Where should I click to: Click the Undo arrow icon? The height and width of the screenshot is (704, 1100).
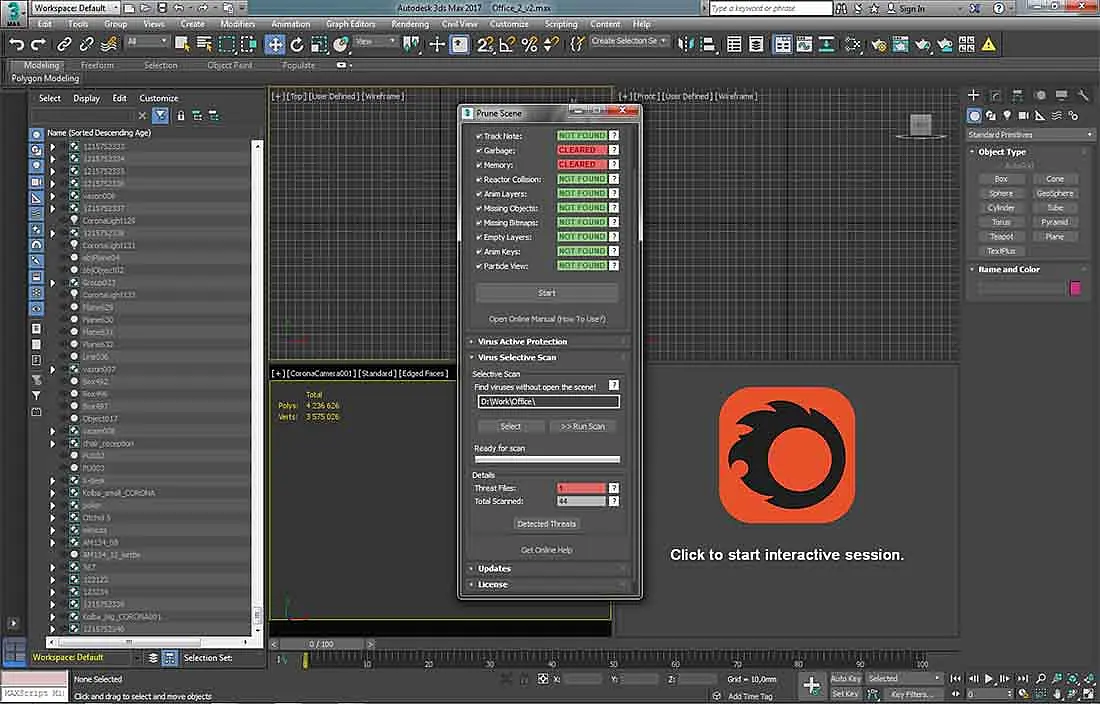(16, 45)
